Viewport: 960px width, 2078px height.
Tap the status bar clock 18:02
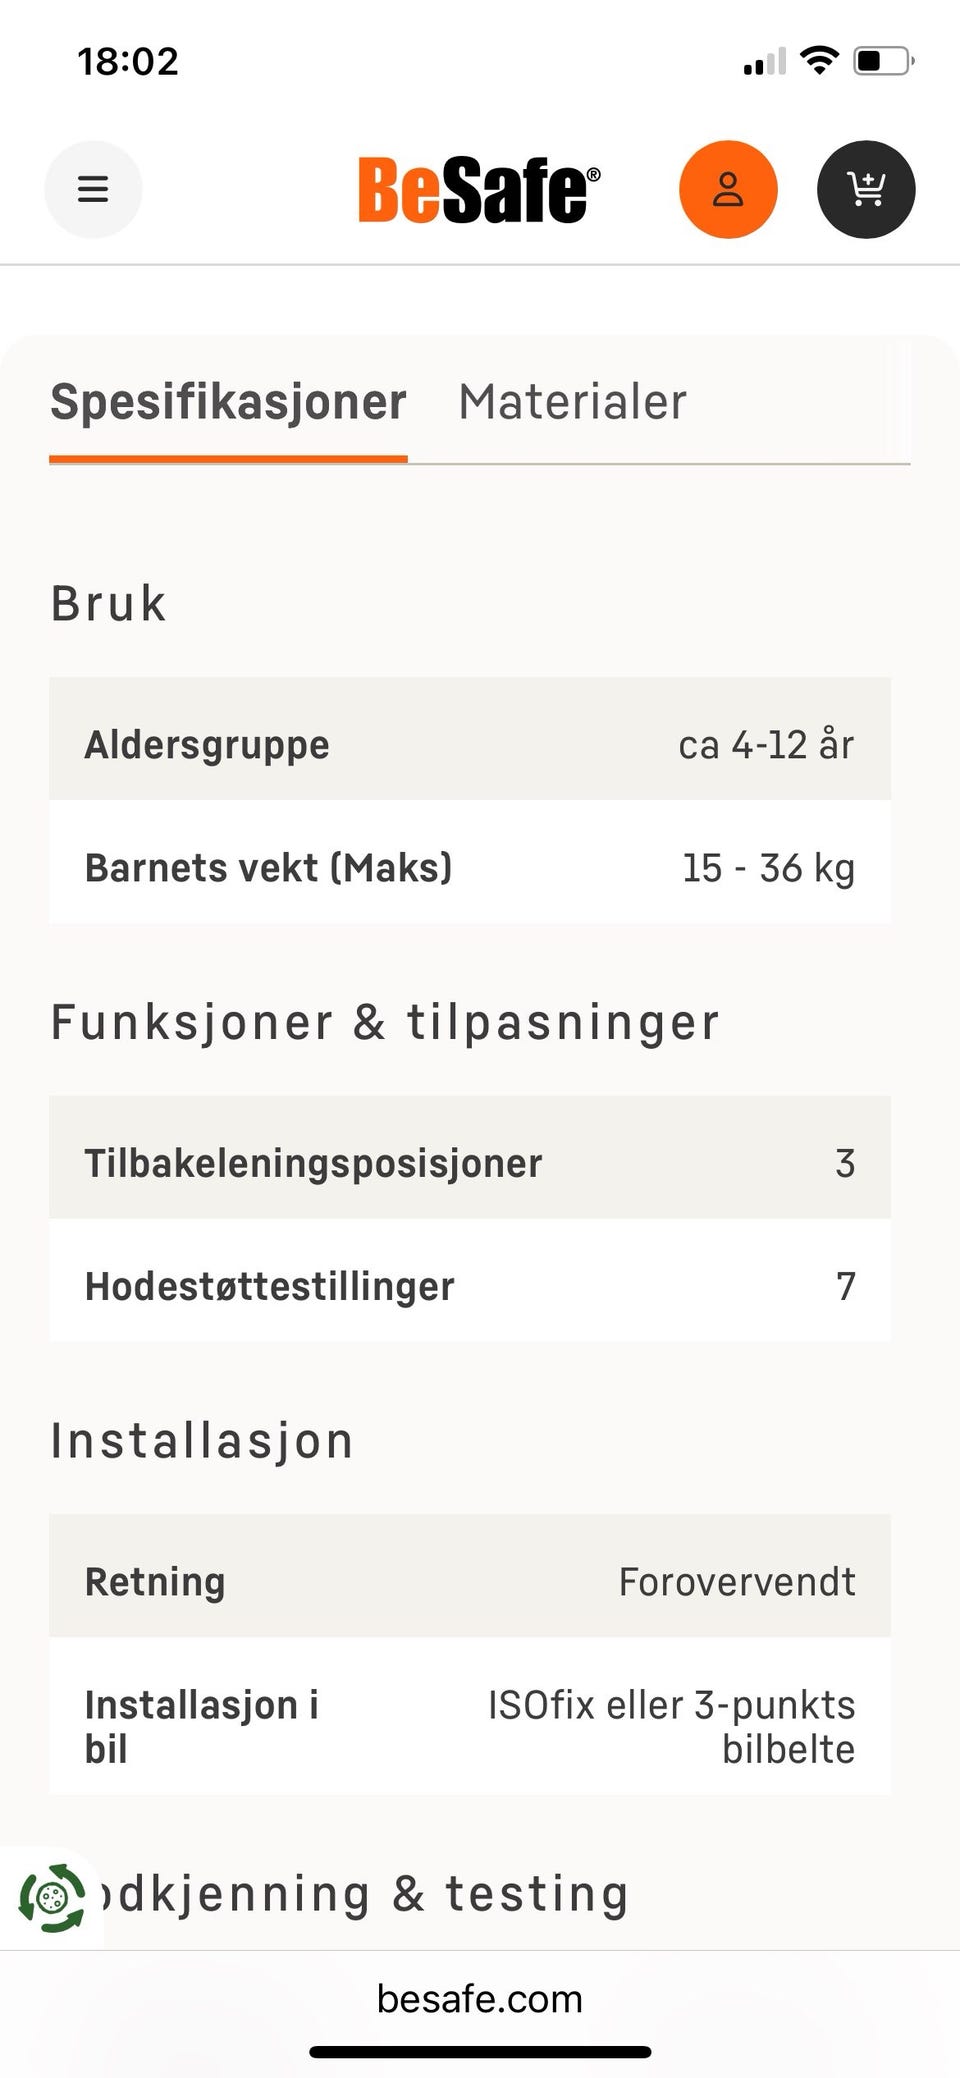pyautogui.click(x=128, y=62)
